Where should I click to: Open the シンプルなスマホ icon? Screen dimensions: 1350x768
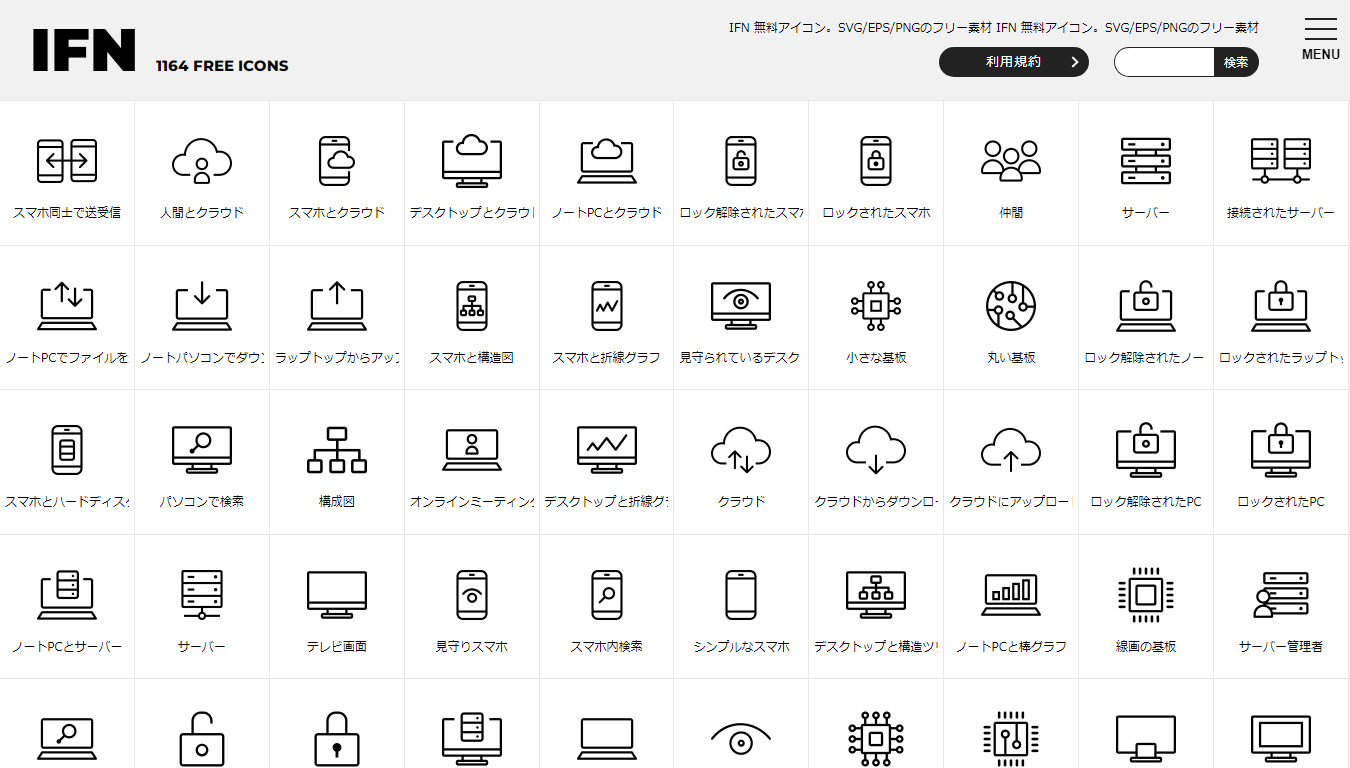[x=741, y=595]
